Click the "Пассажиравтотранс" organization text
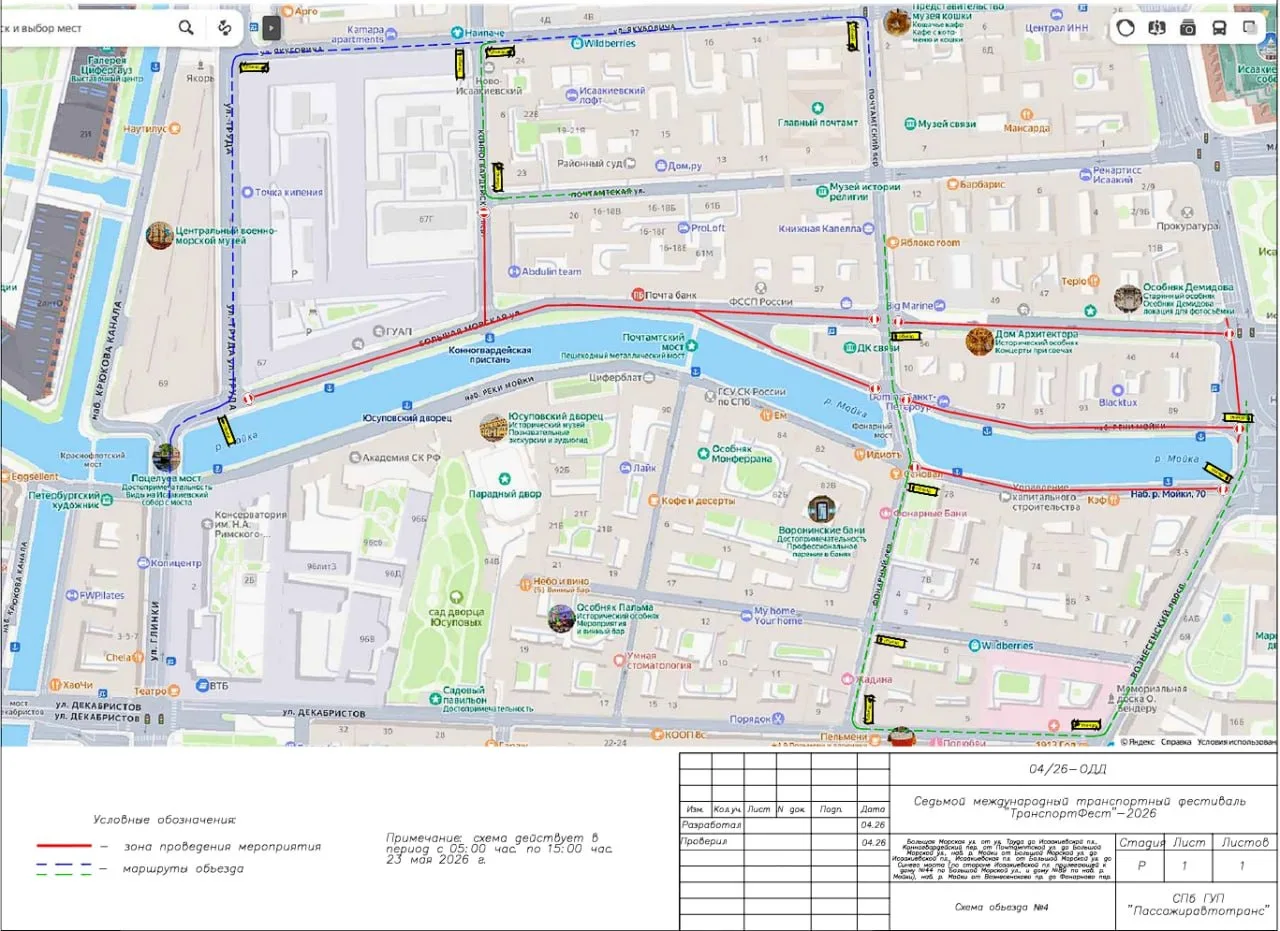This screenshot has width=1280, height=931. tap(1197, 911)
